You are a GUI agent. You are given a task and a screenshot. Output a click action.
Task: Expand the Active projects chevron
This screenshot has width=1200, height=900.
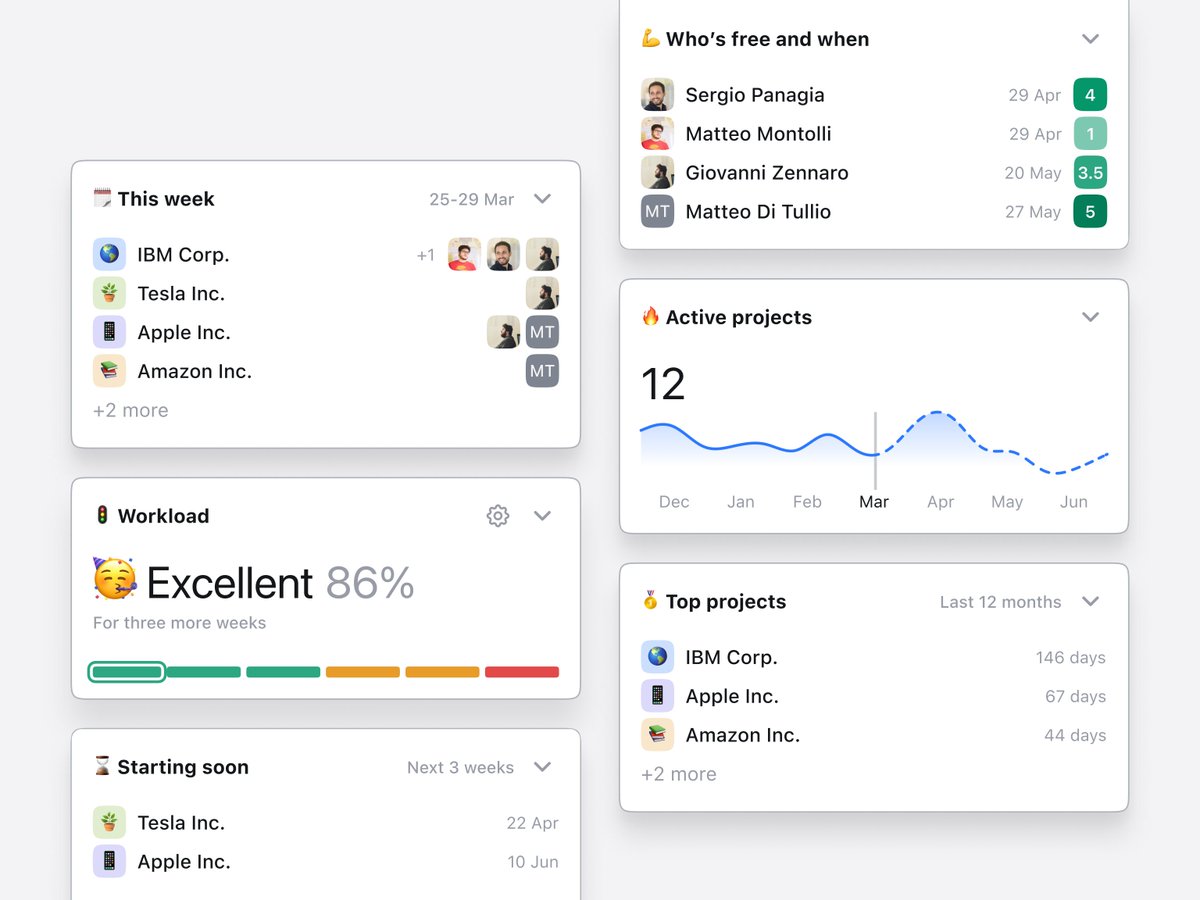click(x=1091, y=317)
